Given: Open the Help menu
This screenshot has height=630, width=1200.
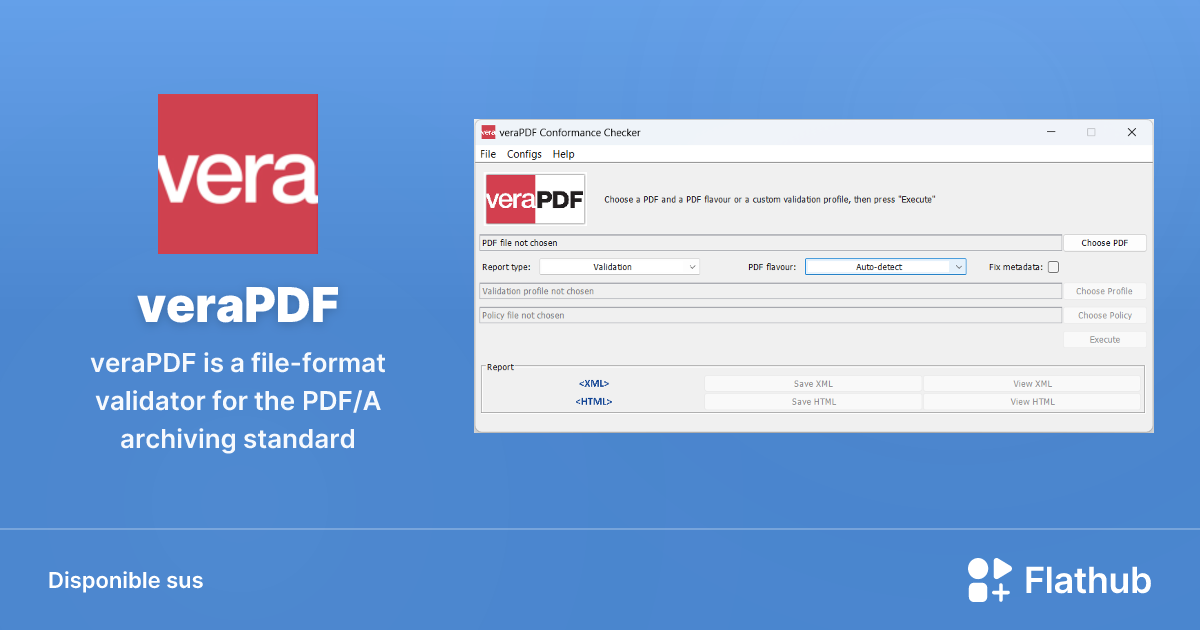Looking at the screenshot, I should 564,154.
